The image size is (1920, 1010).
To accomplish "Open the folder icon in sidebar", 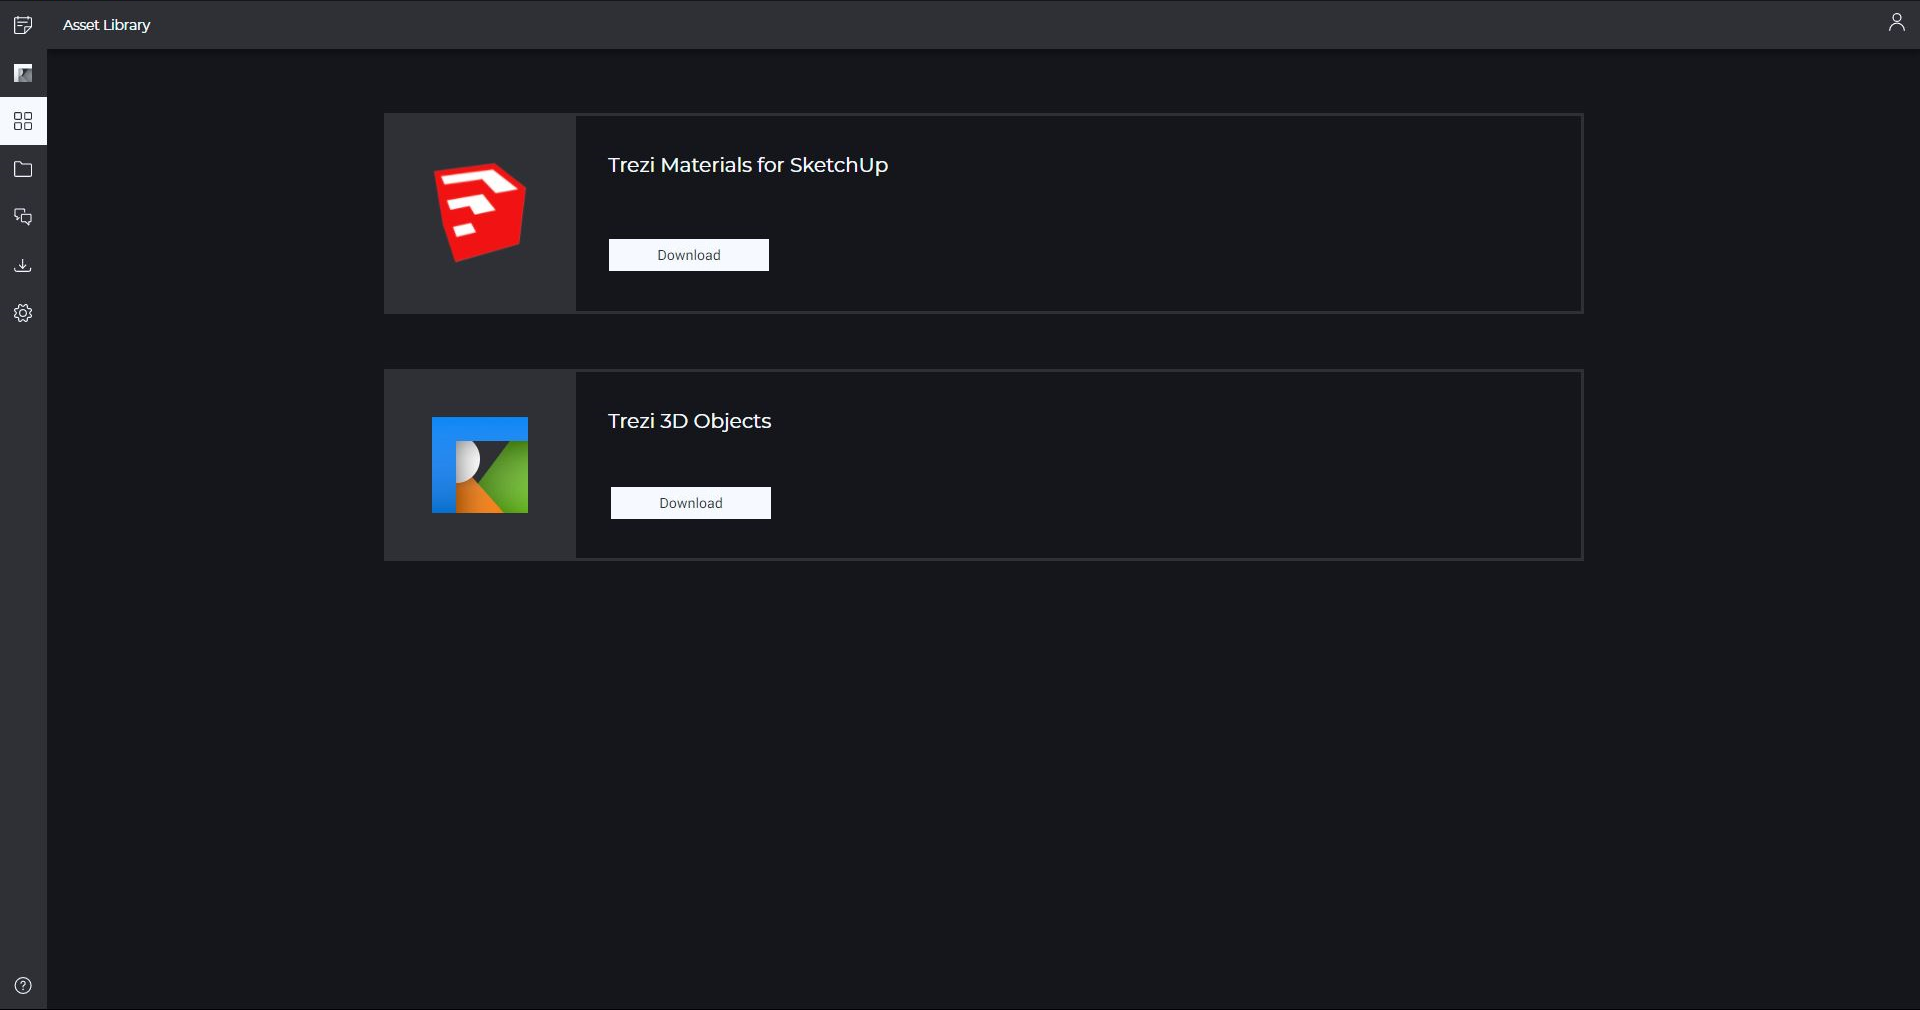I will (x=23, y=169).
